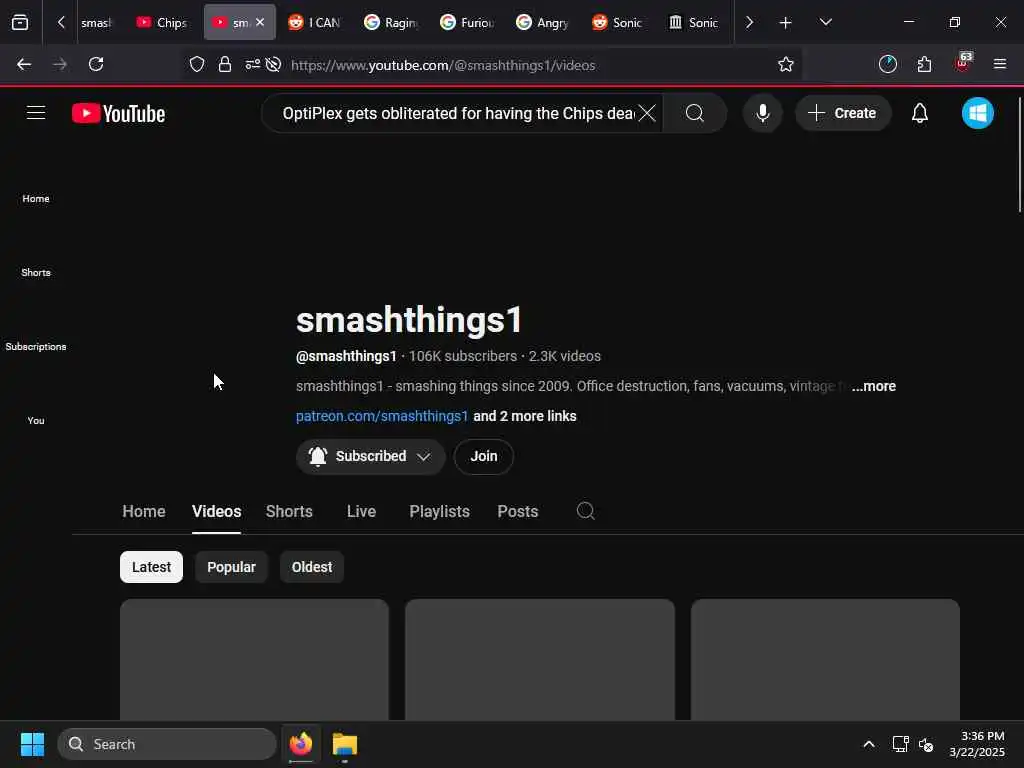Screen dimensions: 1024x768
Task: Switch to the 'I CAN' Reddit tab
Action: coord(315,22)
